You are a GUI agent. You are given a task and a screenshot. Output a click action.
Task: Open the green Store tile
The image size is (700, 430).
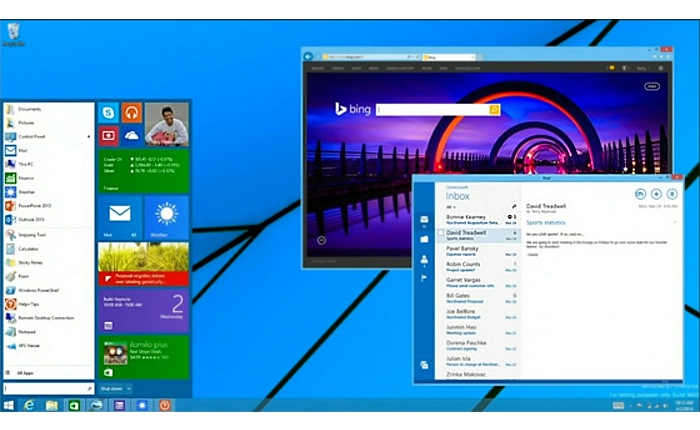point(143,357)
